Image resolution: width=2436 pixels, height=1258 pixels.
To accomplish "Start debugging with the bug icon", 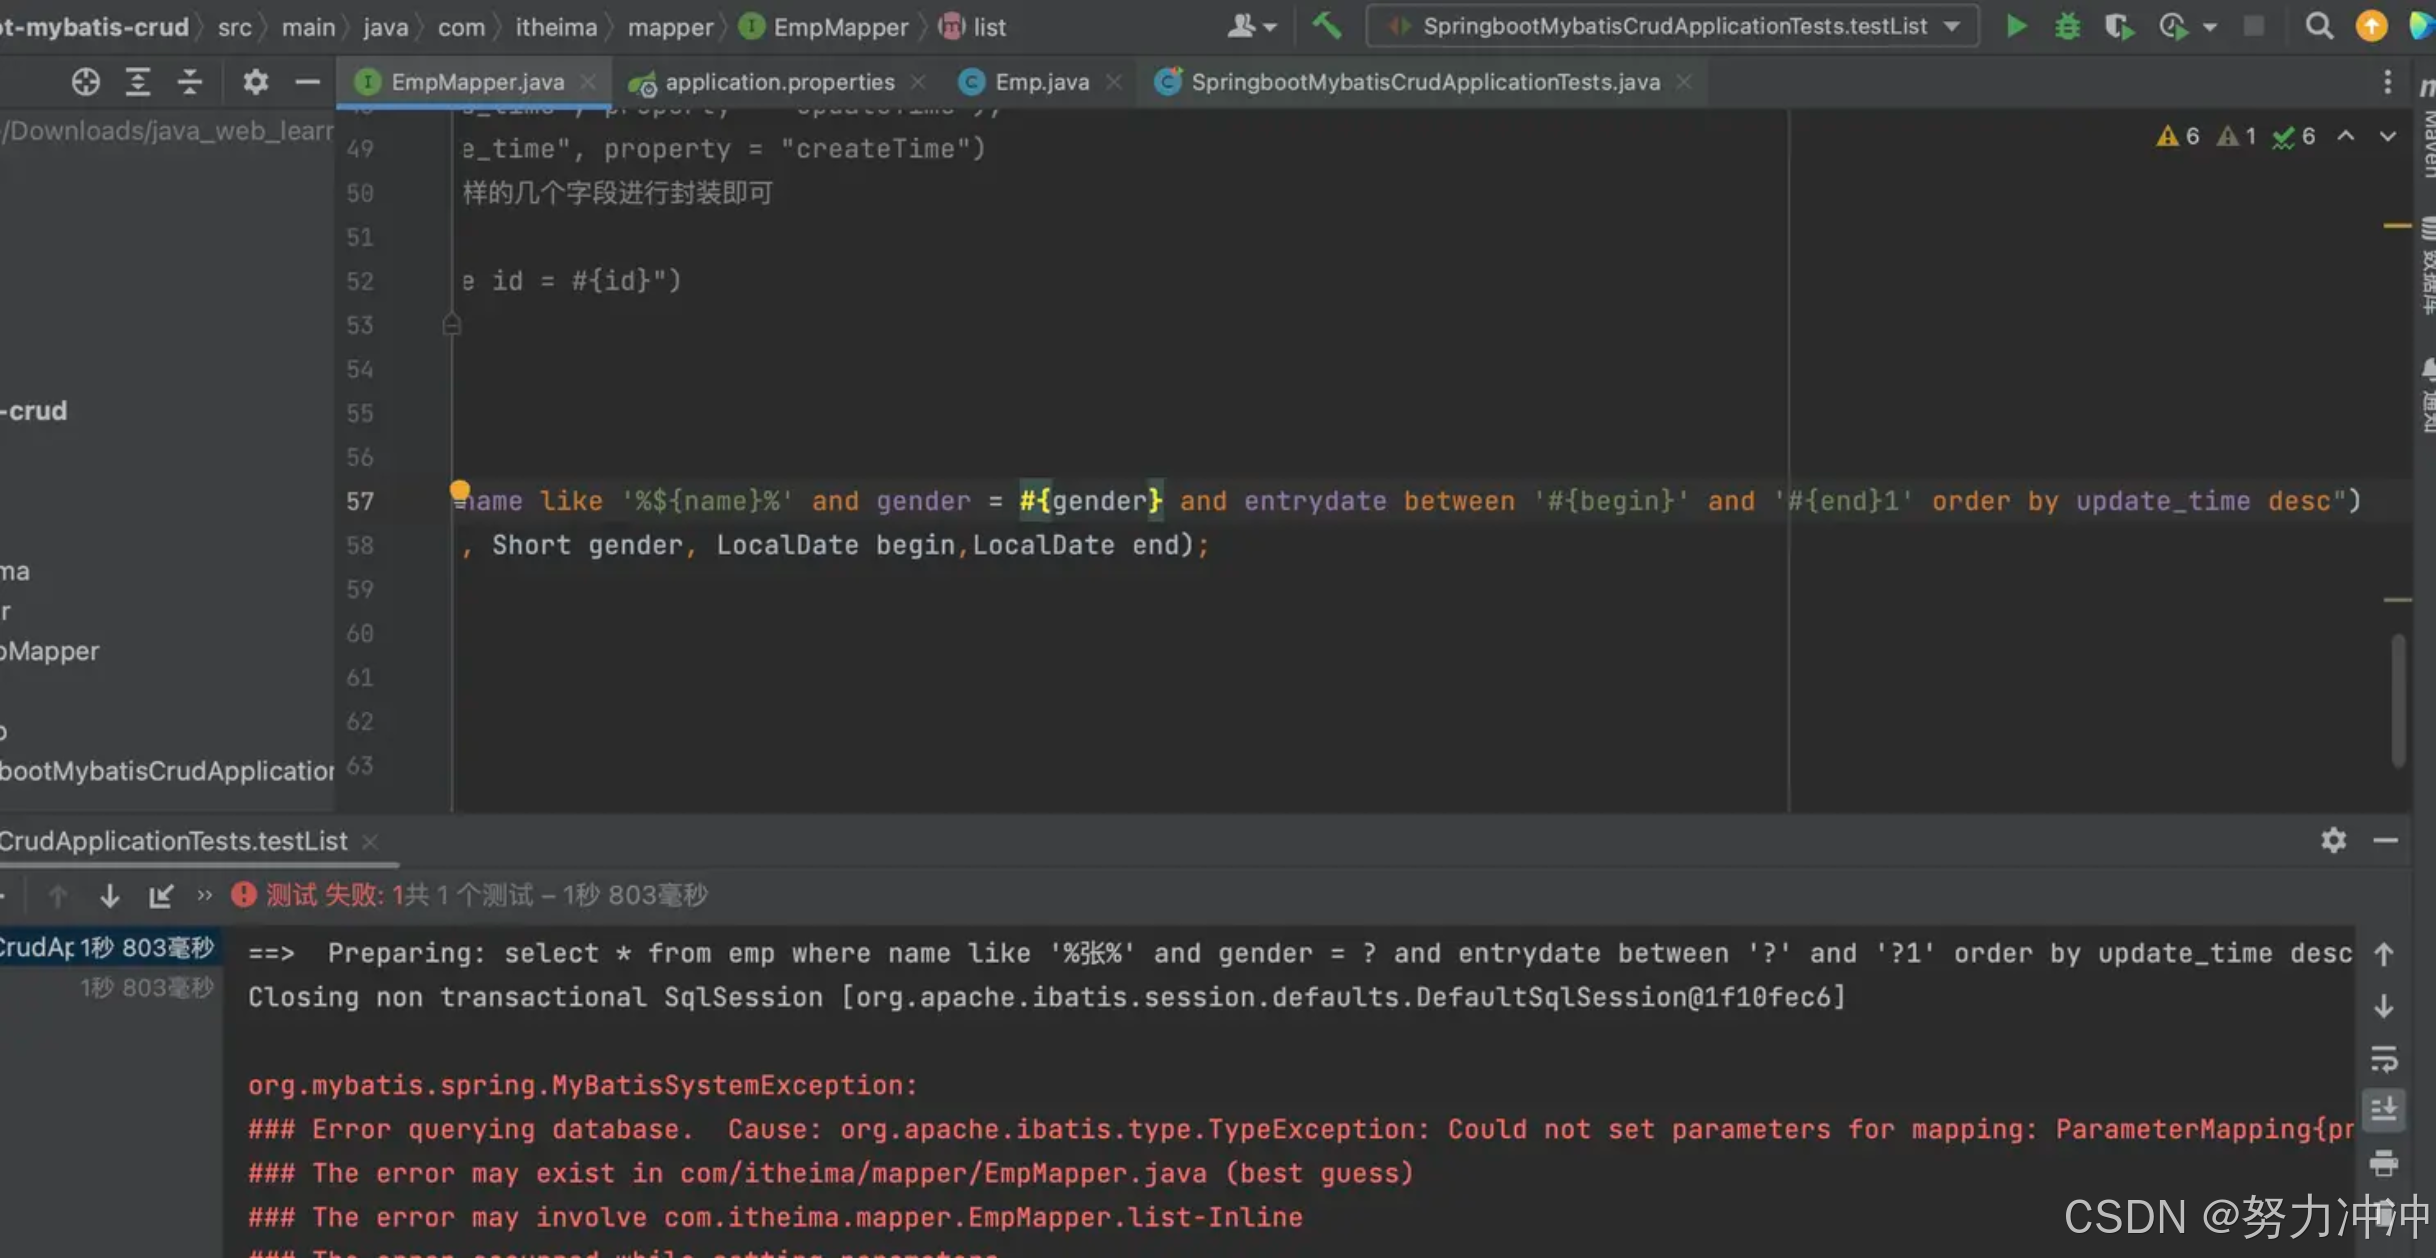I will pos(2067,26).
